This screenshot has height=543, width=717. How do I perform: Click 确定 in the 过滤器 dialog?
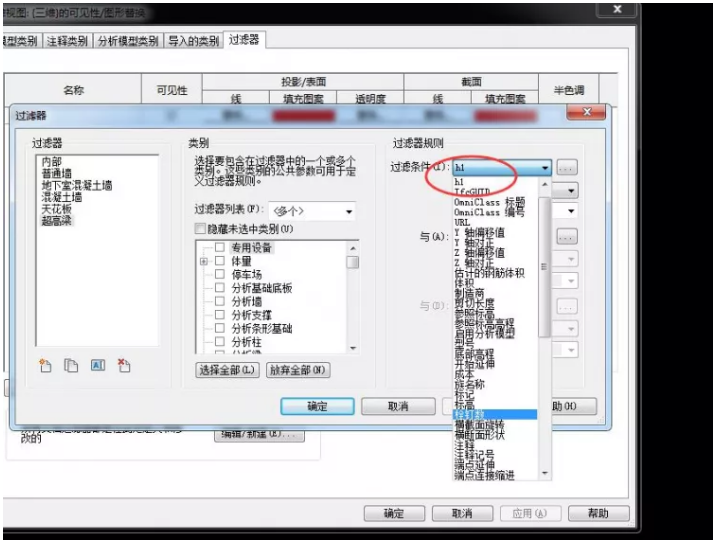[317, 406]
